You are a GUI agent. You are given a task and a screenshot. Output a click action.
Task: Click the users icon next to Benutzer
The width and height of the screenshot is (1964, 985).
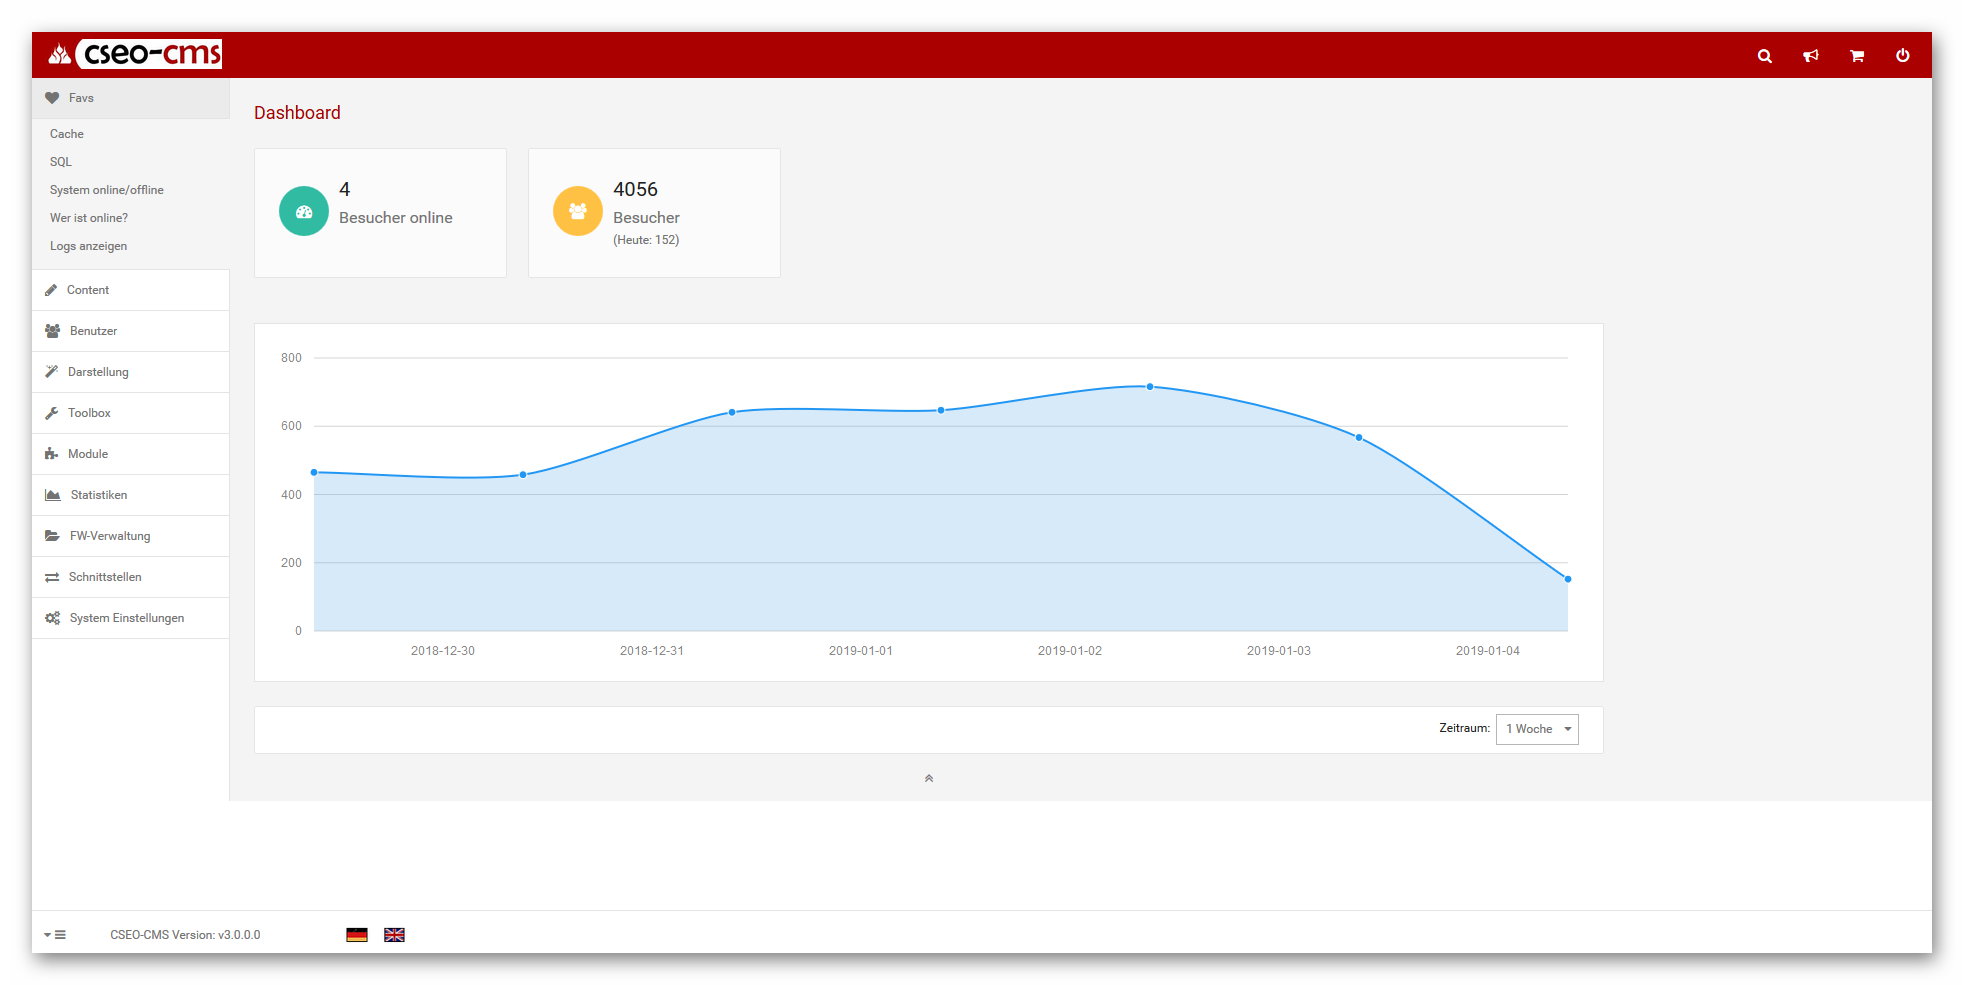(x=53, y=331)
